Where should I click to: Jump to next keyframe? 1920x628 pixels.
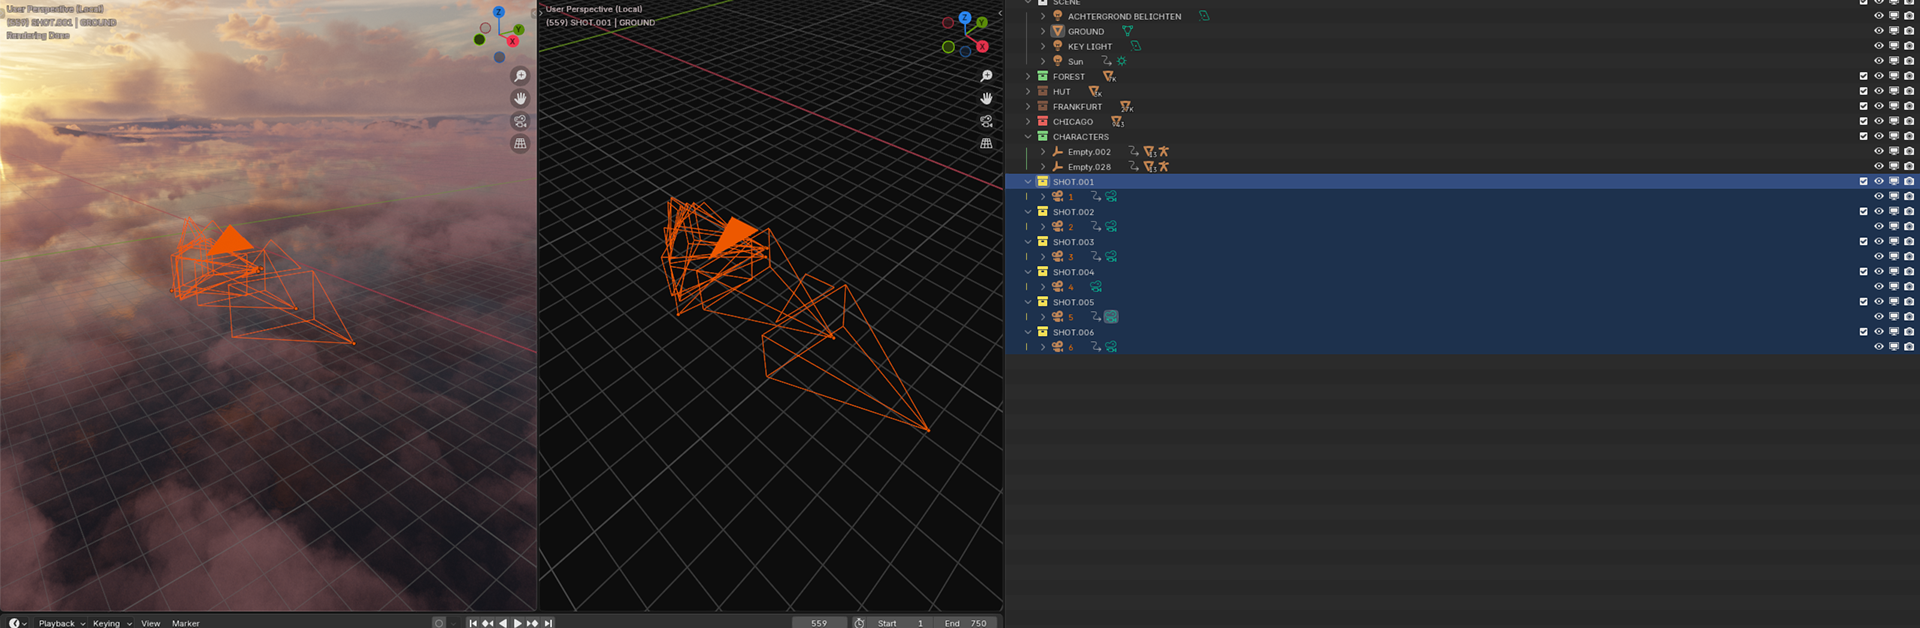[x=532, y=623]
